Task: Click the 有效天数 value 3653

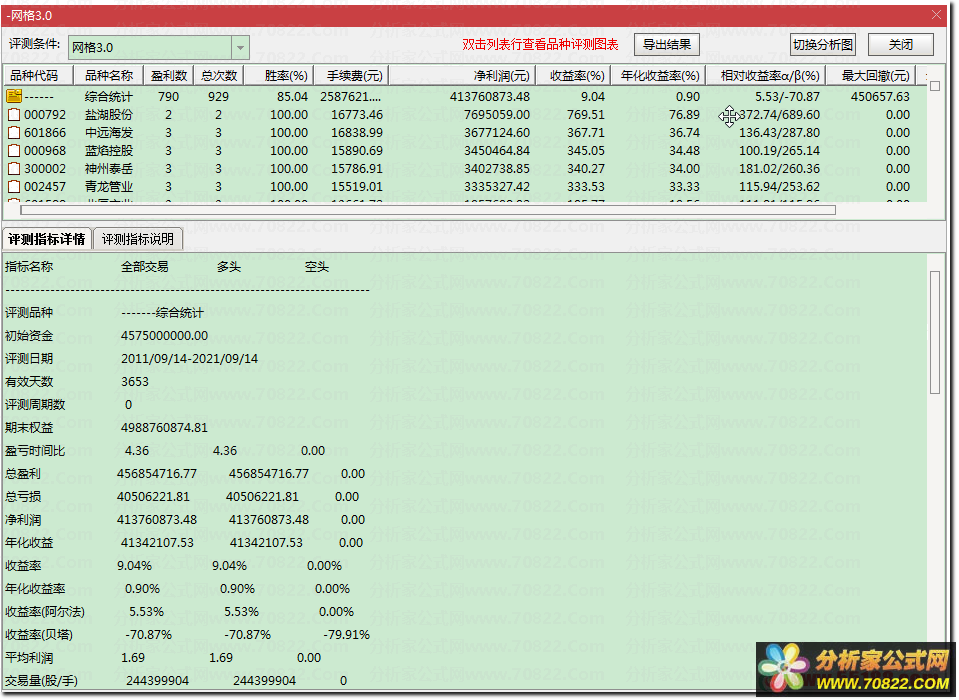Action: click(x=135, y=382)
